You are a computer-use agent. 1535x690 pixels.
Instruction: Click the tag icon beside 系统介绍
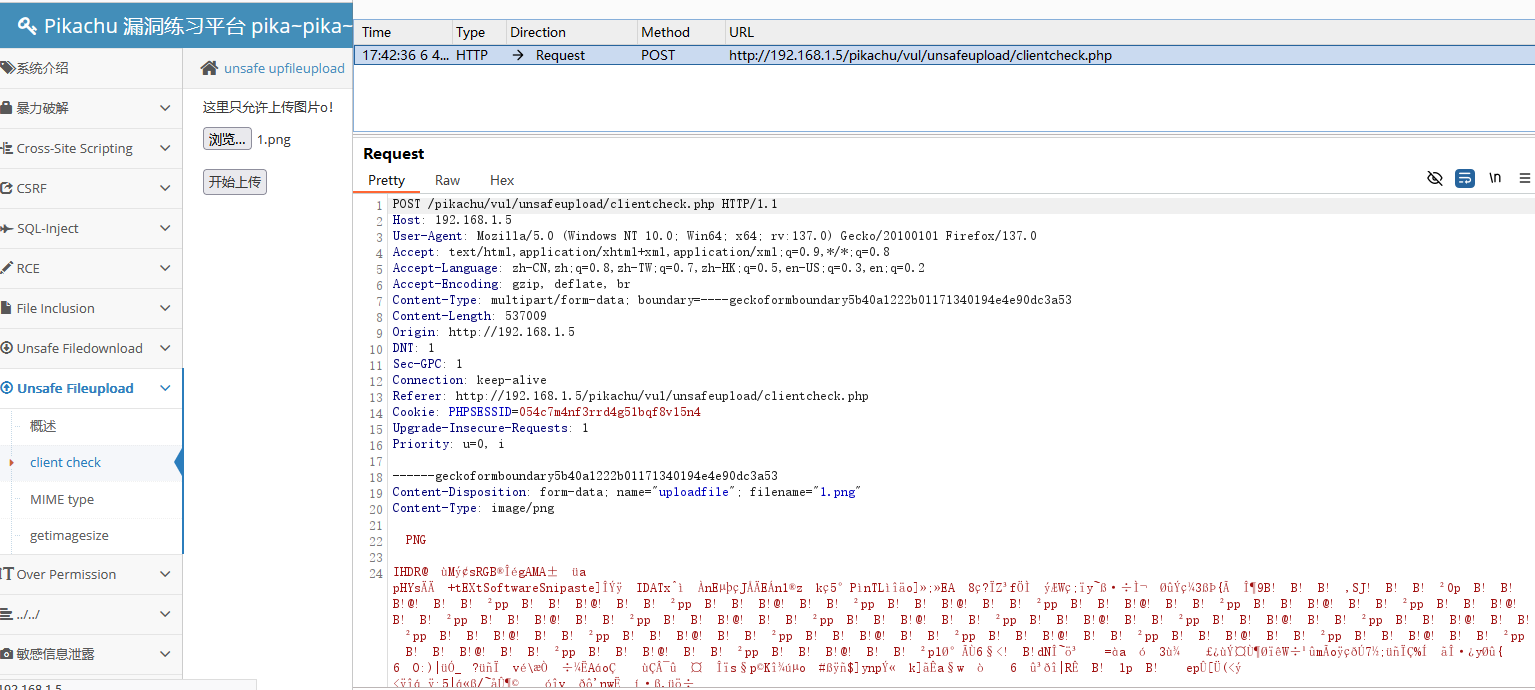pos(7,68)
